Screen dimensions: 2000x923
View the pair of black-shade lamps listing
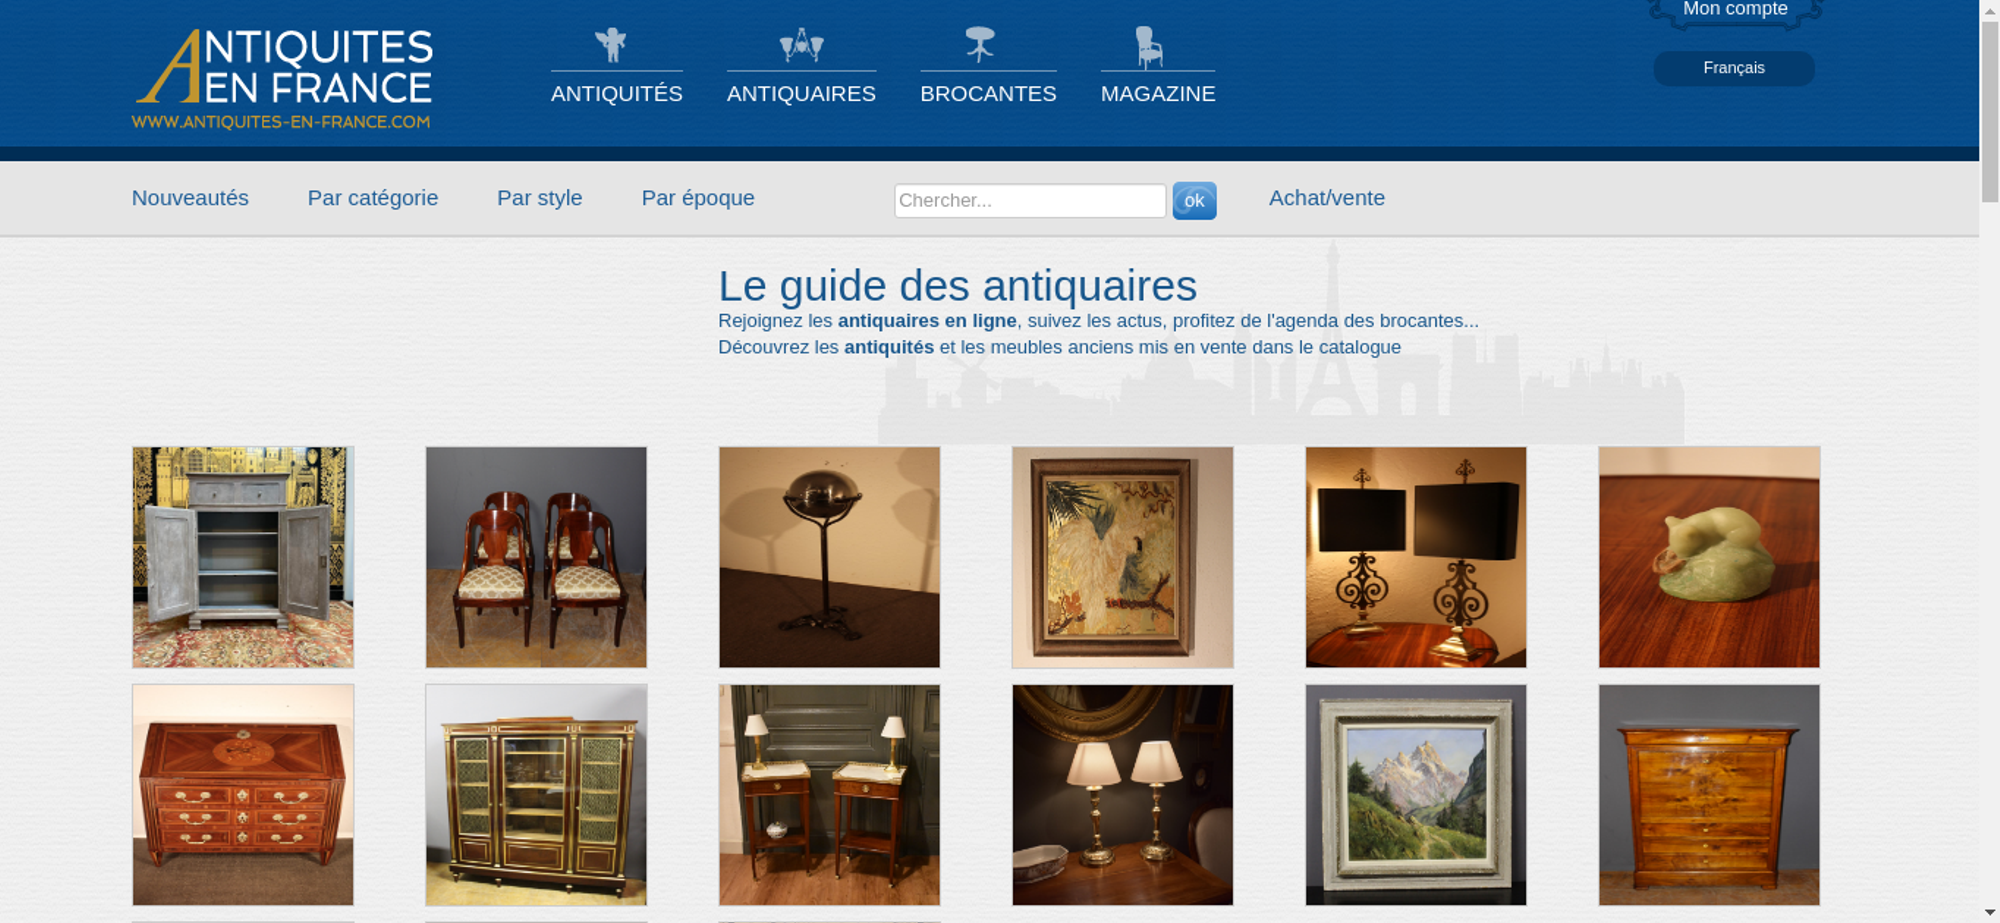[1416, 557]
